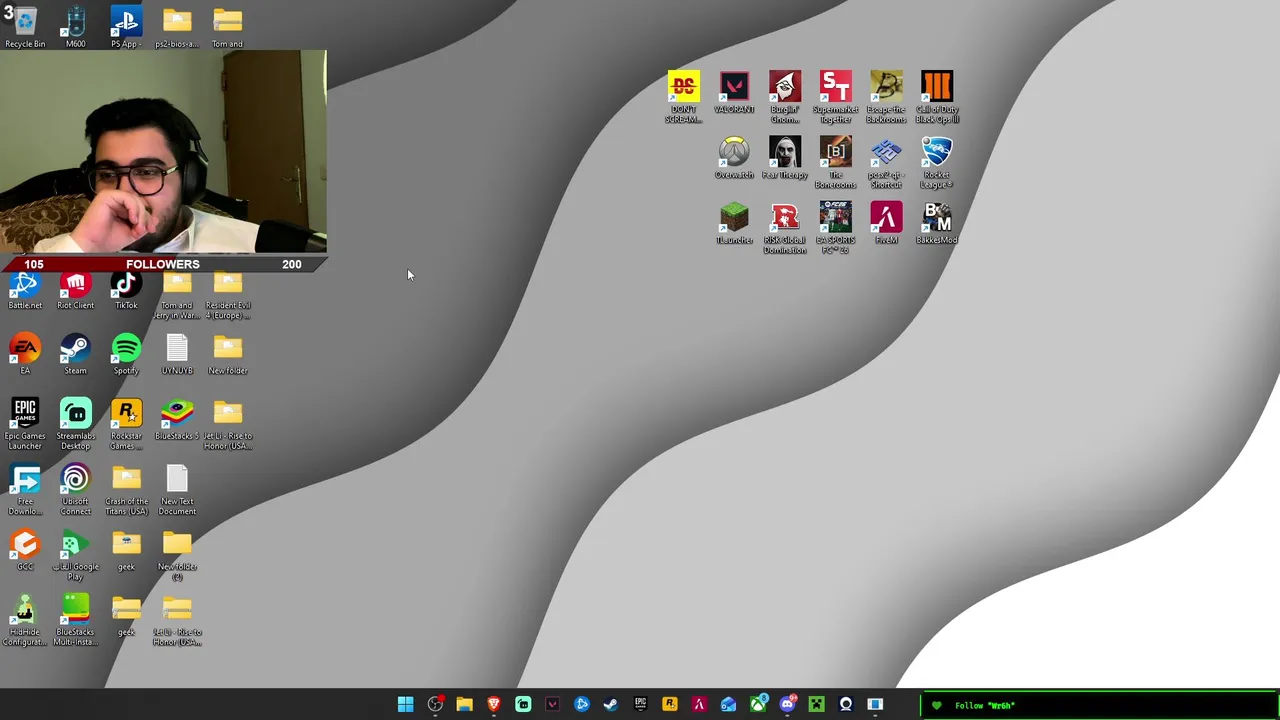The image size is (1280, 720).
Task: Open the UYNUYB text file
Action: point(177,354)
